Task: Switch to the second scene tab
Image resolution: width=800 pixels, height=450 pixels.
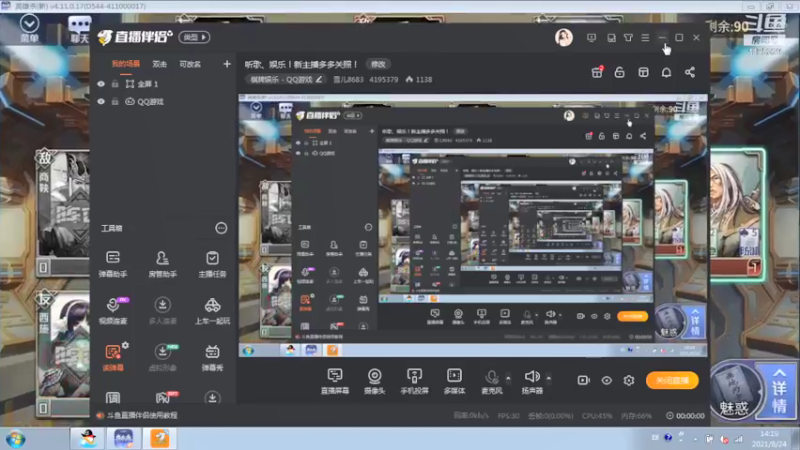Action: (159, 64)
